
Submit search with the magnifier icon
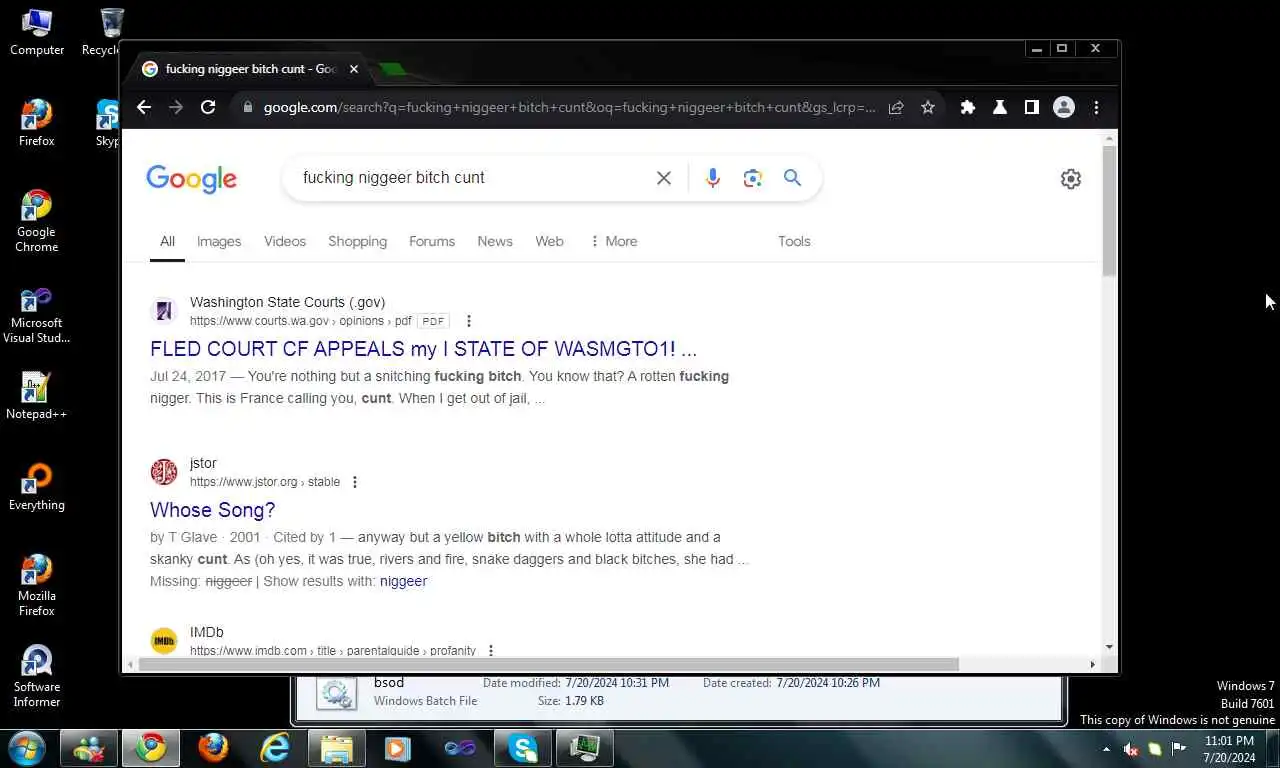pyautogui.click(x=792, y=177)
